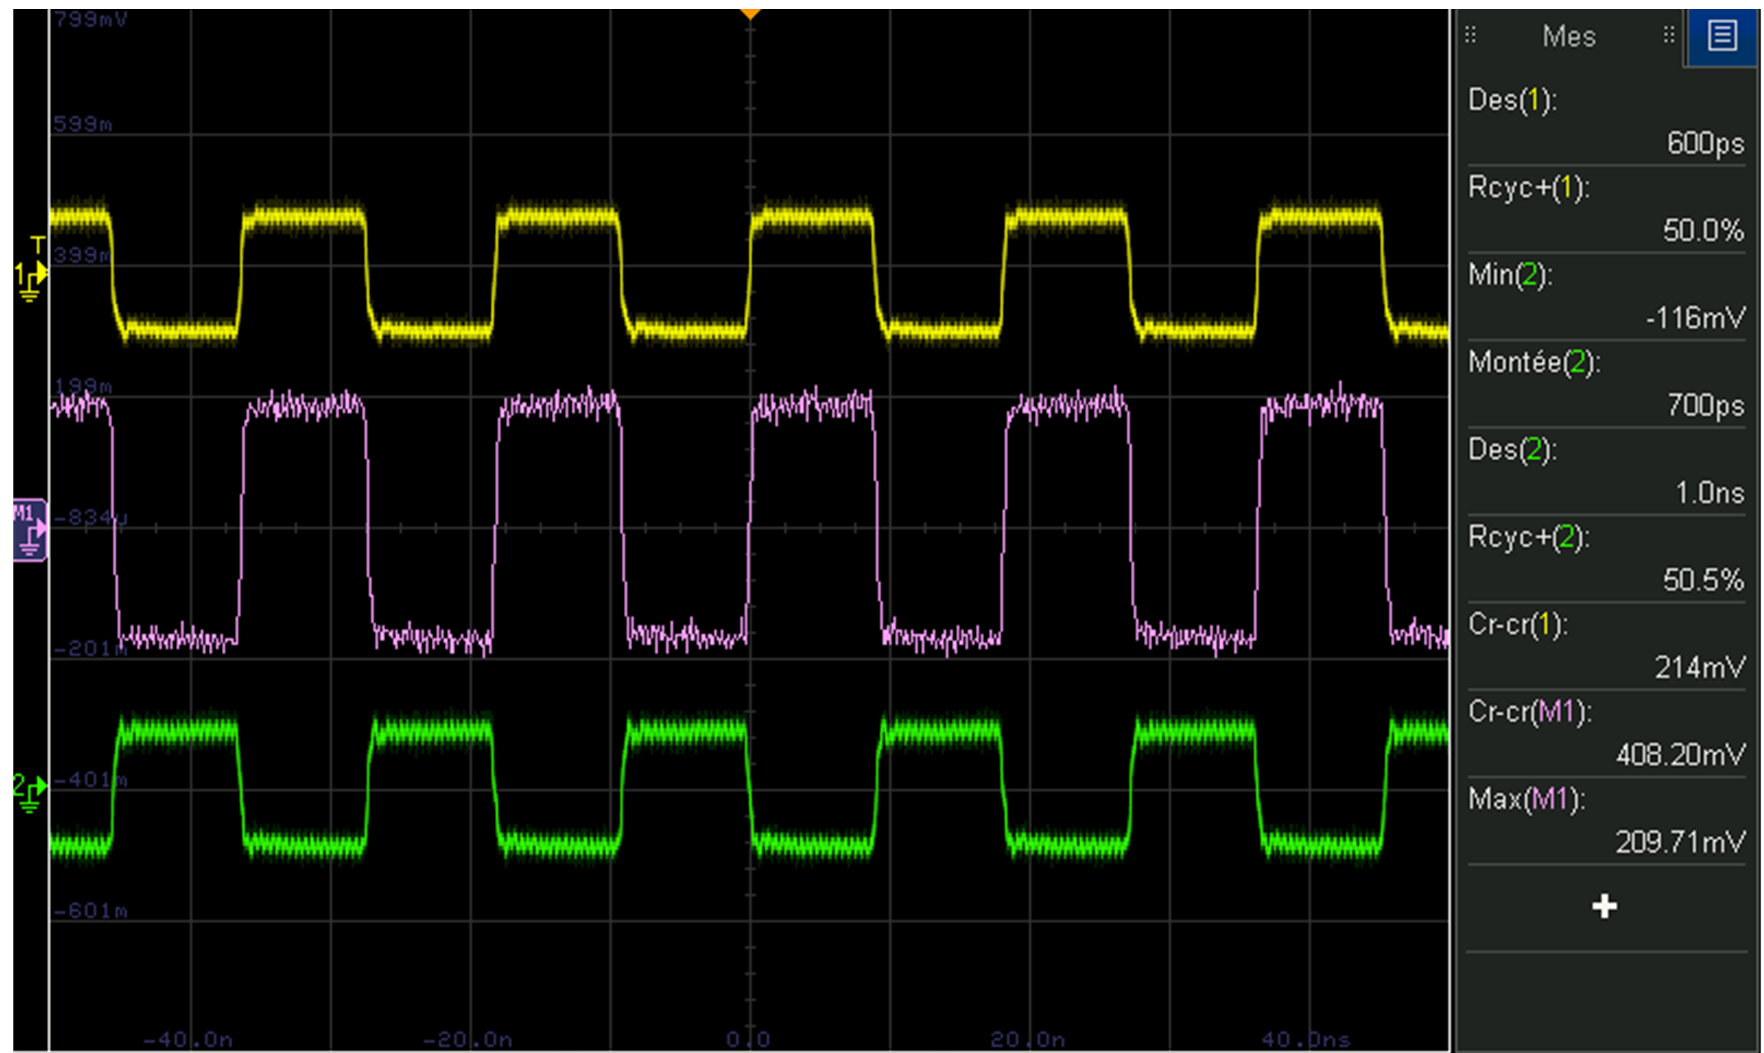This screenshot has width=1764, height=1053.
Task: Select the Cr-cr(M1) measurement label
Action: click(1530, 712)
